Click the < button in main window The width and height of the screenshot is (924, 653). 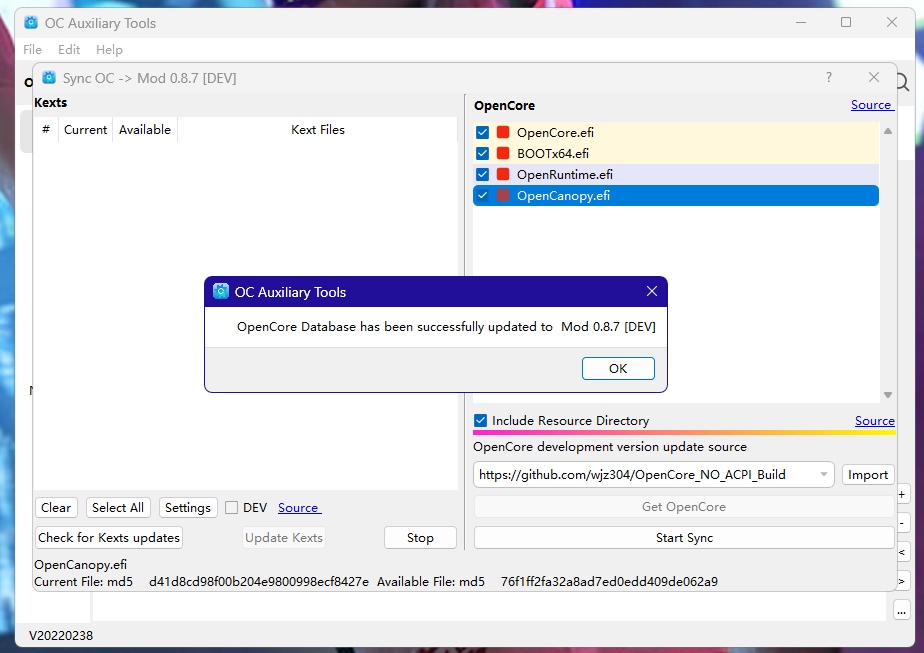coord(902,552)
